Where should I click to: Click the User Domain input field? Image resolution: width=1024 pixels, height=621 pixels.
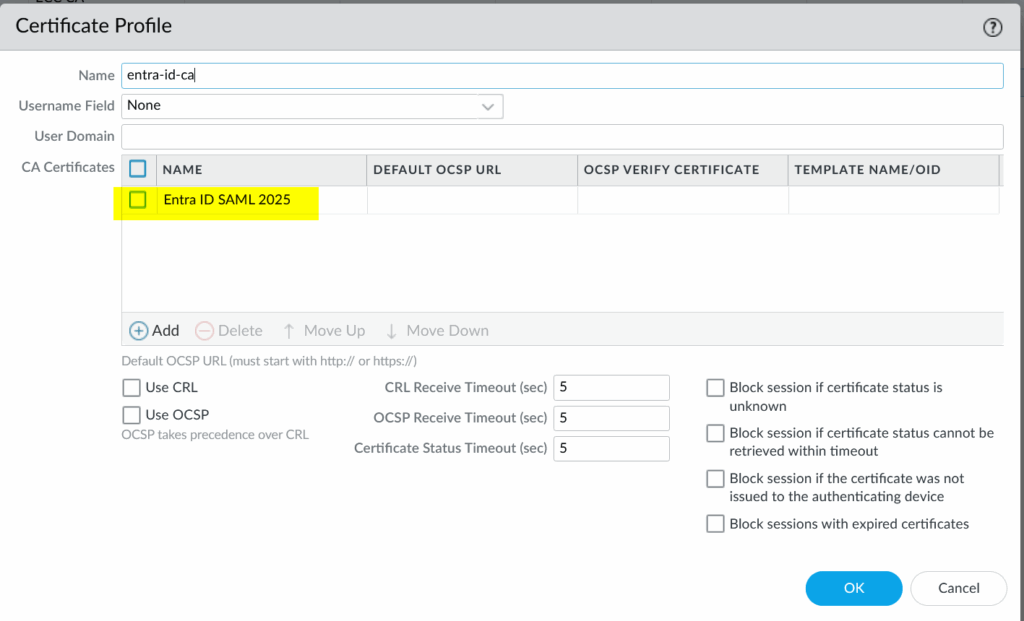[x=562, y=136]
